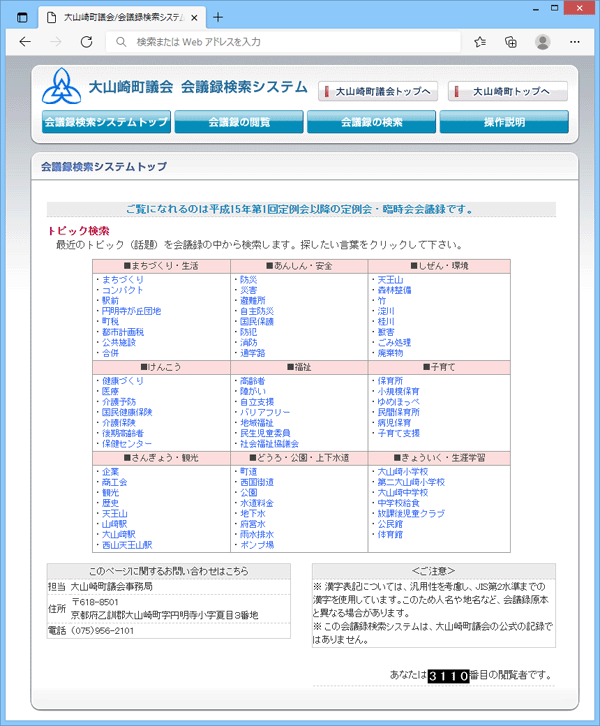The height and width of the screenshot is (726, 600).
Task: Open the tab actions menu icon
Action: click(22, 18)
